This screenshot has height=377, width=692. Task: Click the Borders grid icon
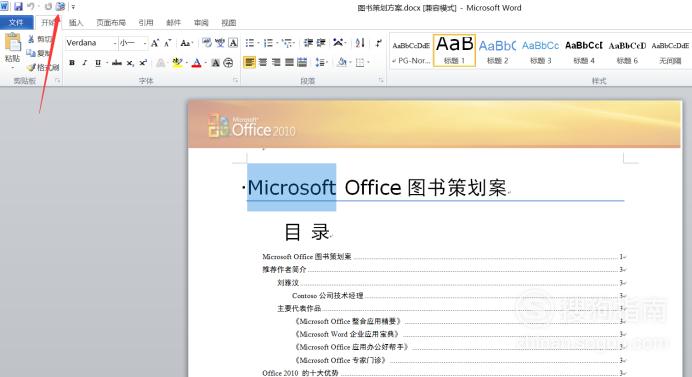360,63
